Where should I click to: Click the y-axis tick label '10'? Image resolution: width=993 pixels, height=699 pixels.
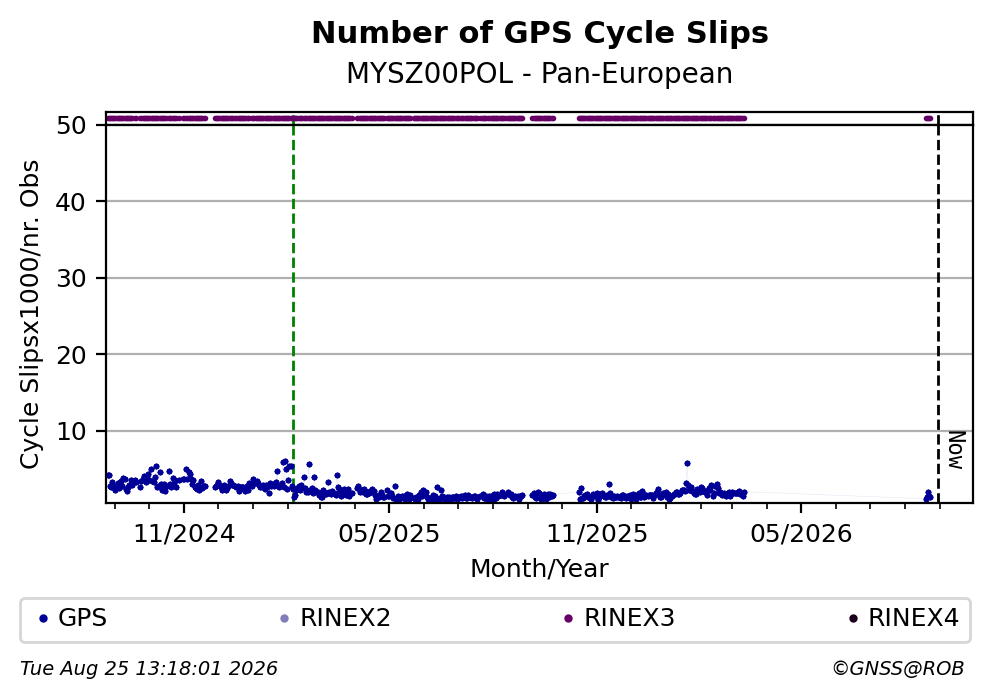click(x=71, y=432)
